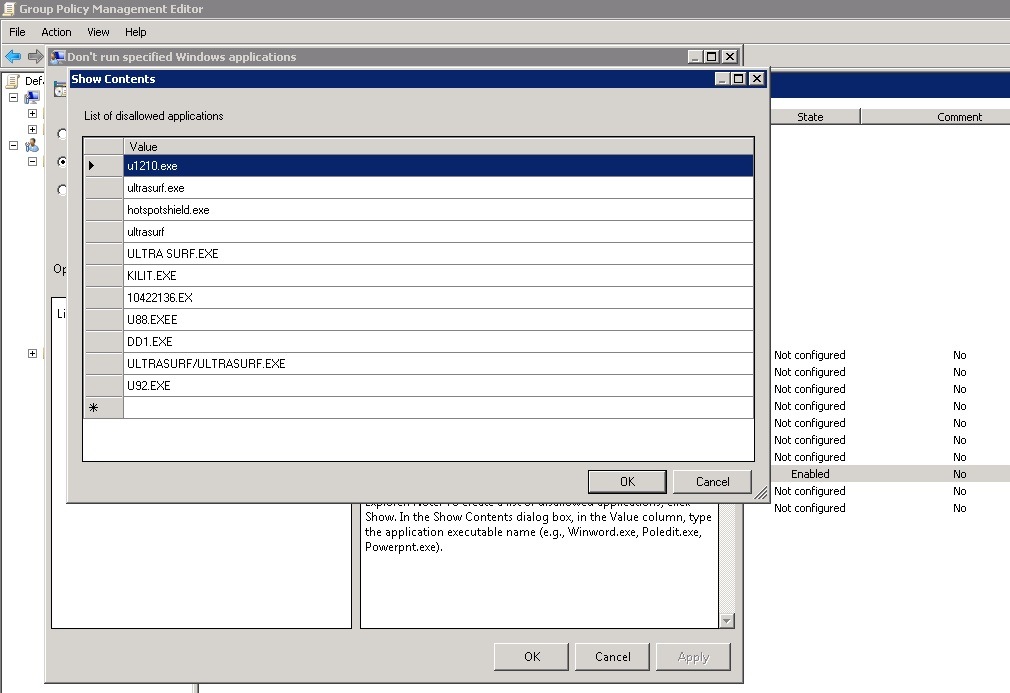Open the Help menu
The image size is (1010, 693).
point(135,32)
